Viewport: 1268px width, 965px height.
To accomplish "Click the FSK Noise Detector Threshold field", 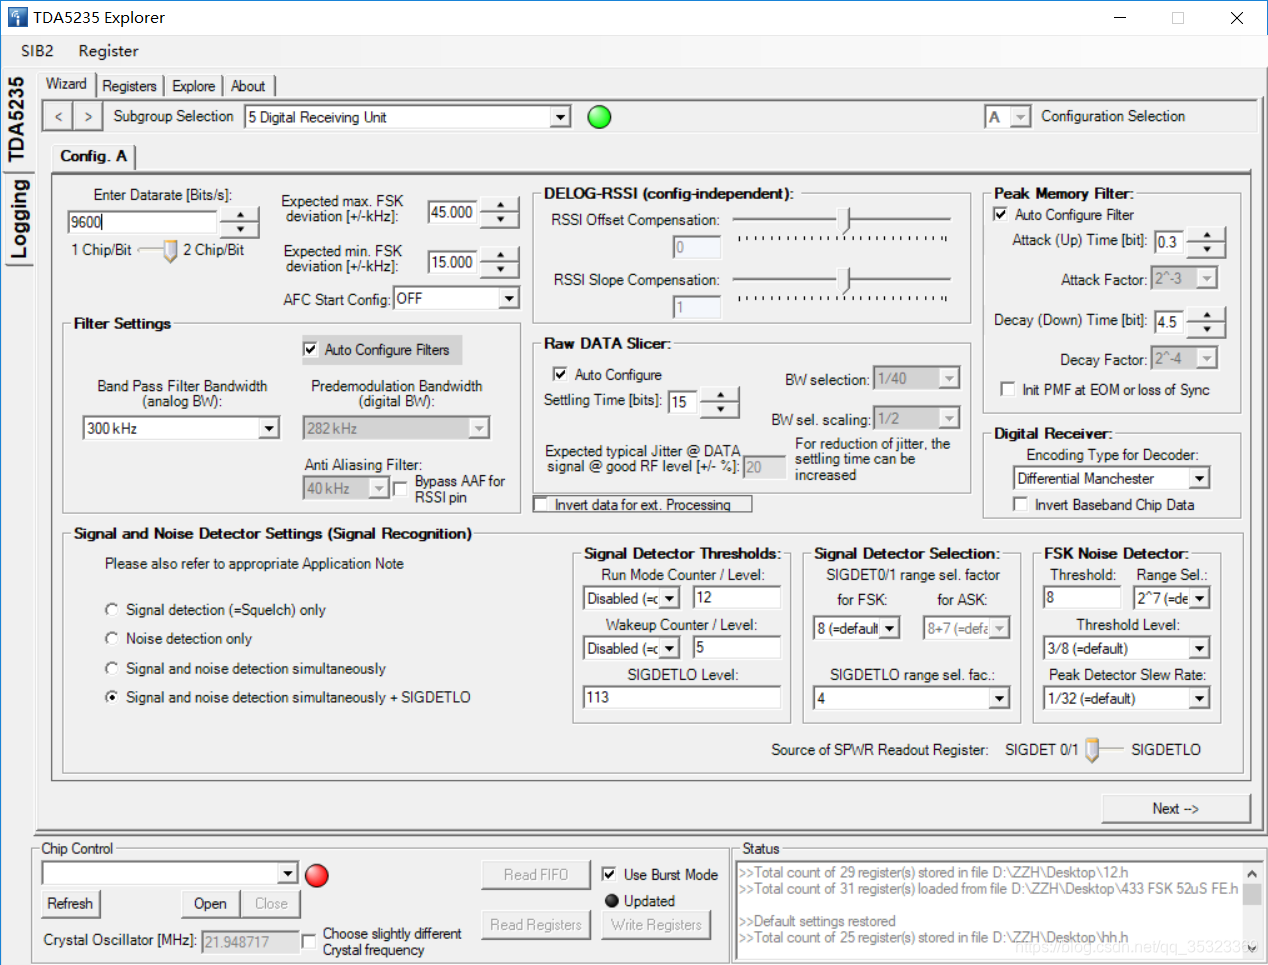I will [1082, 597].
